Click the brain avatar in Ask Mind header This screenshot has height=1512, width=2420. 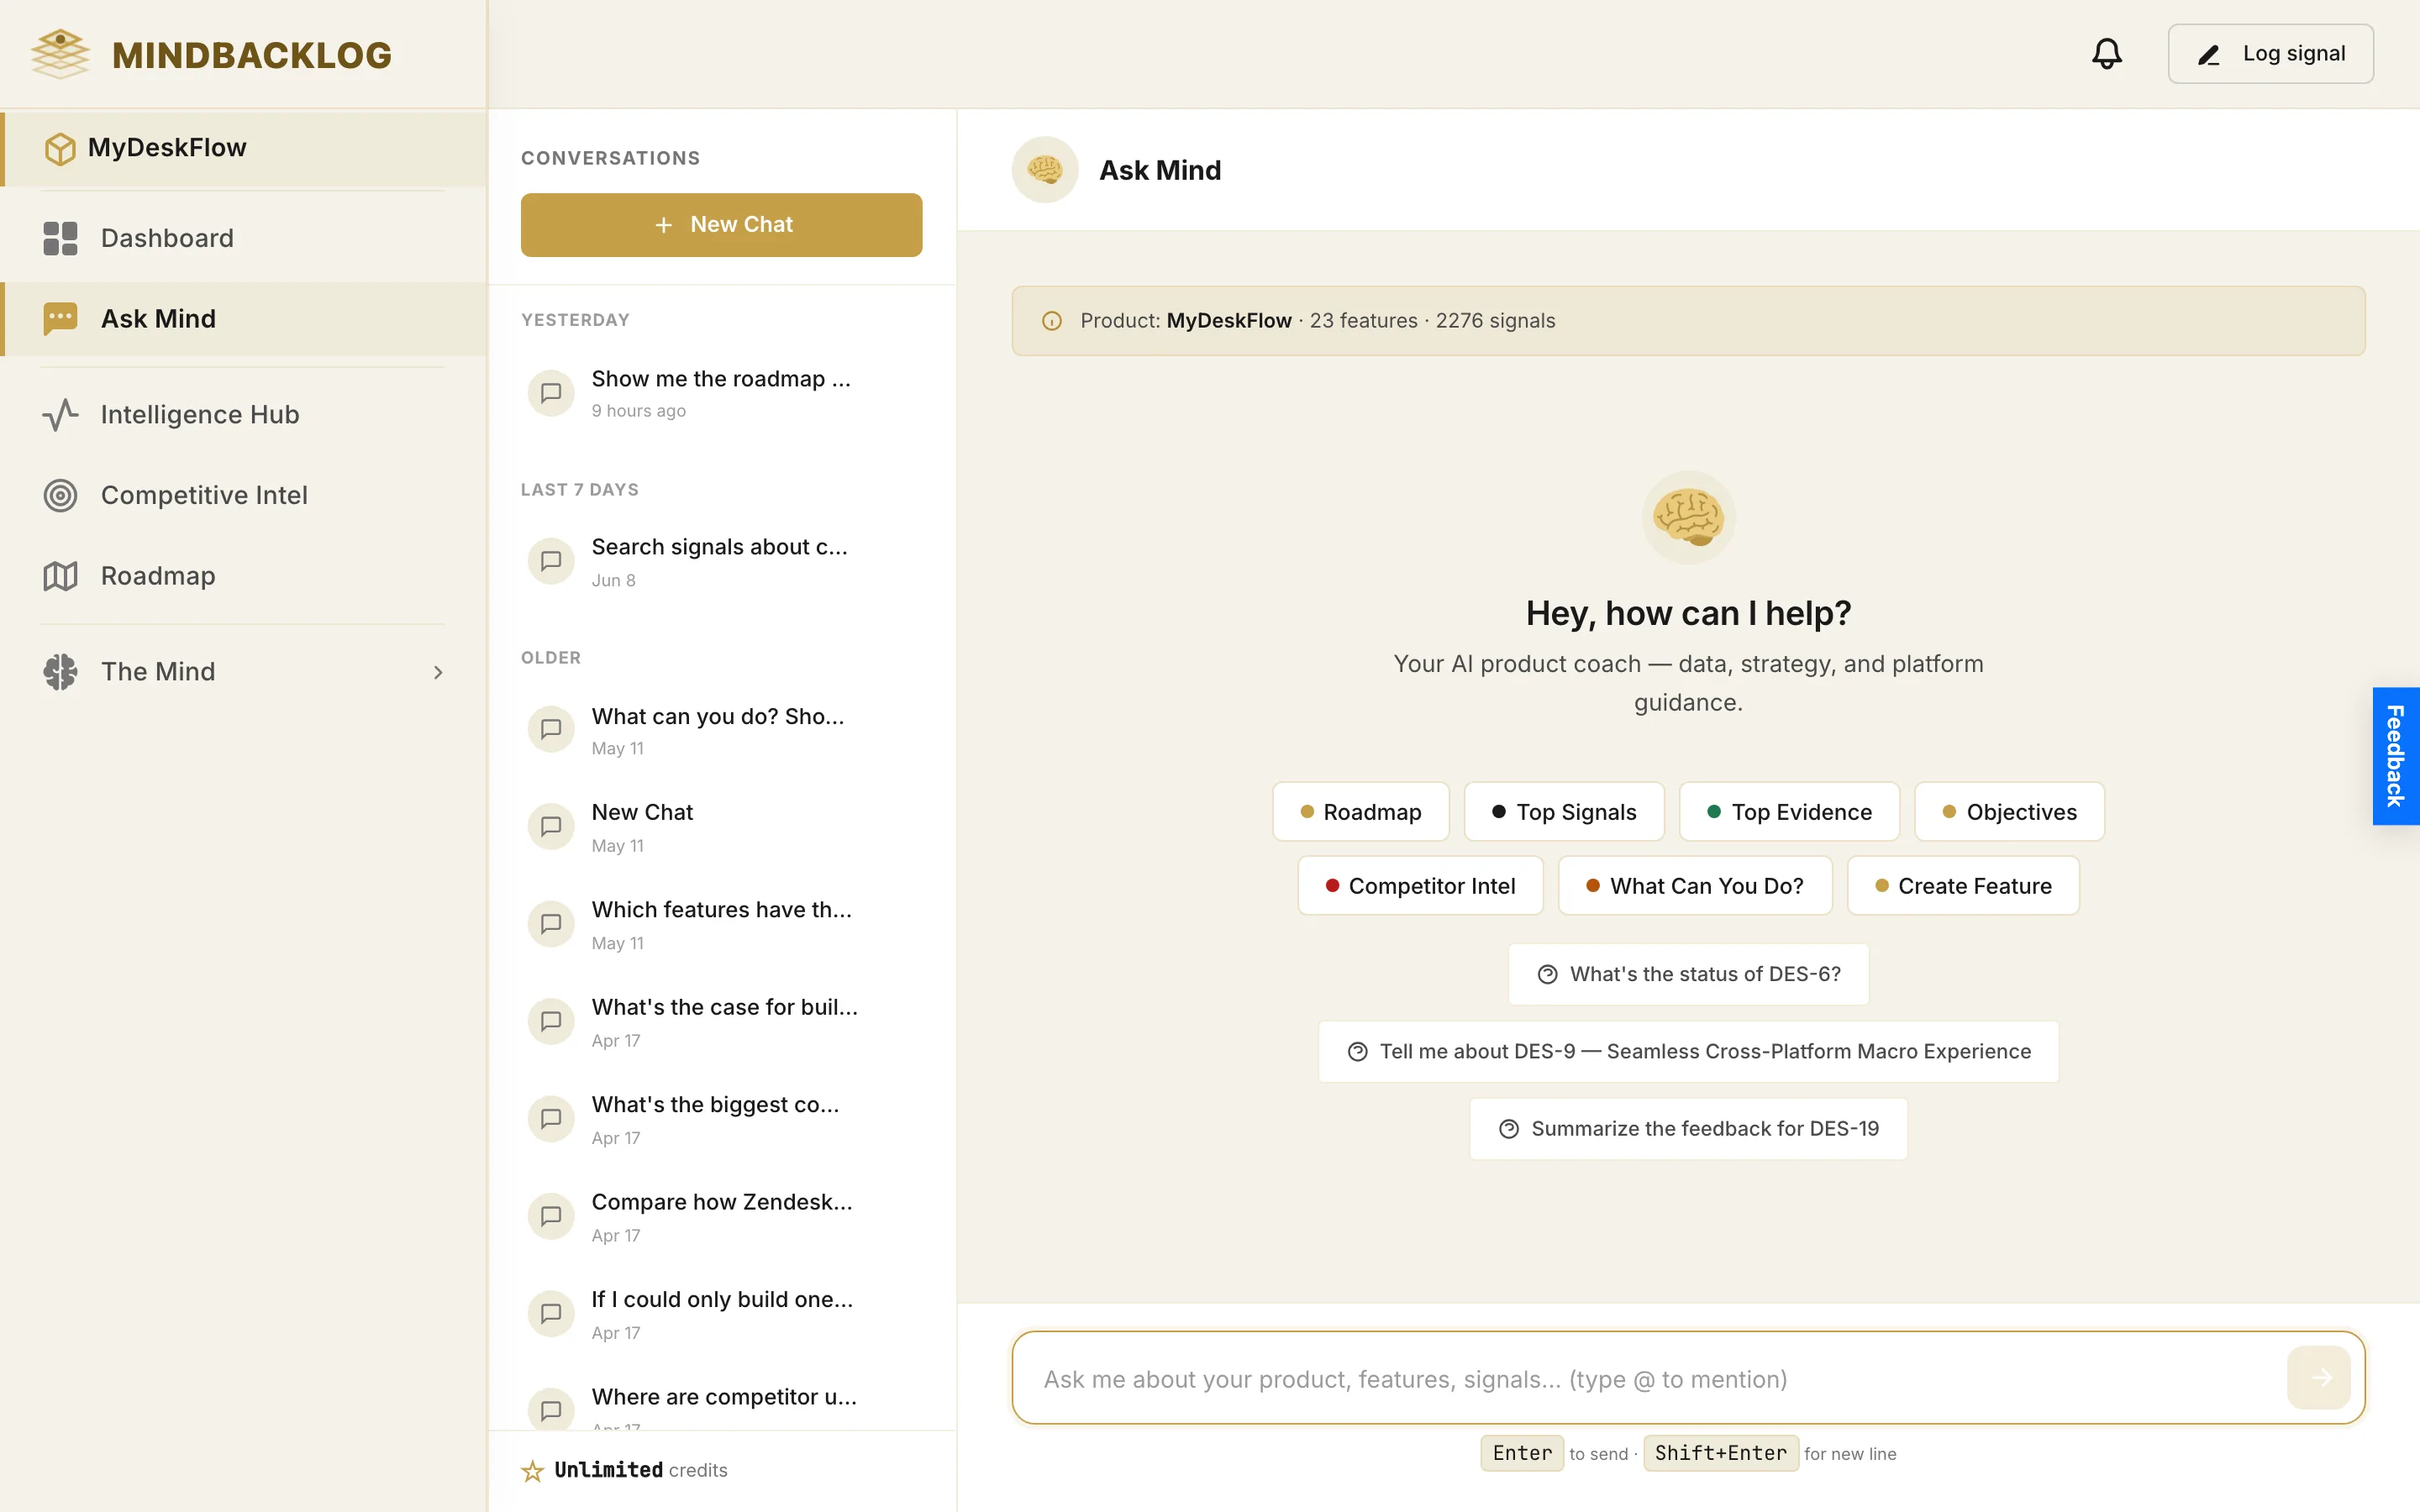tap(1044, 170)
